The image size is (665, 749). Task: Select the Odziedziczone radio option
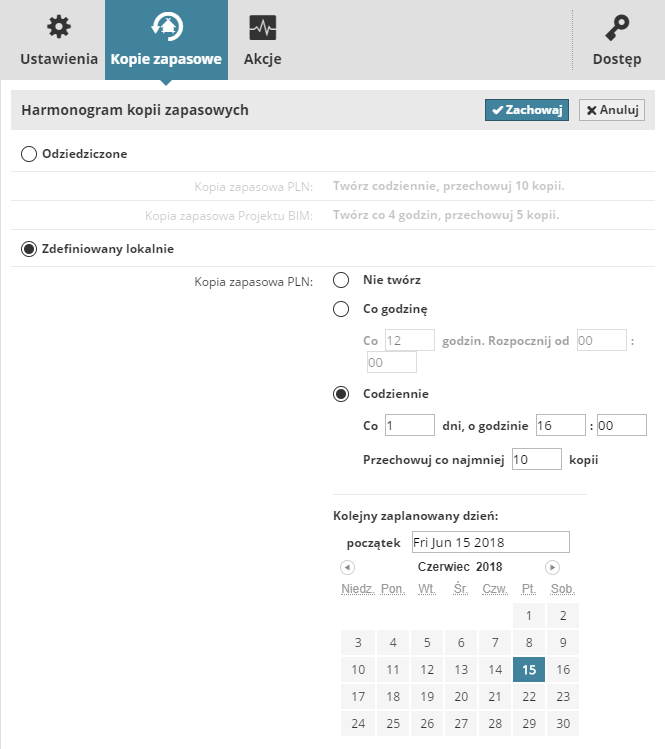pyautogui.click(x=28, y=154)
